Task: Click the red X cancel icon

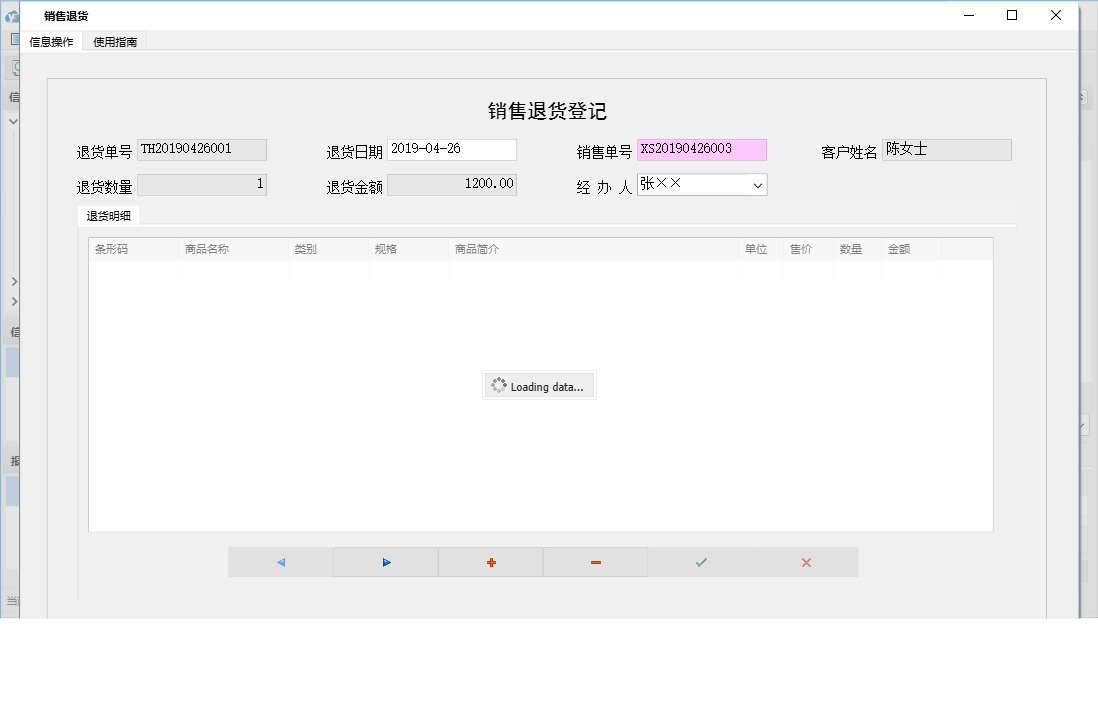Action: 806,561
